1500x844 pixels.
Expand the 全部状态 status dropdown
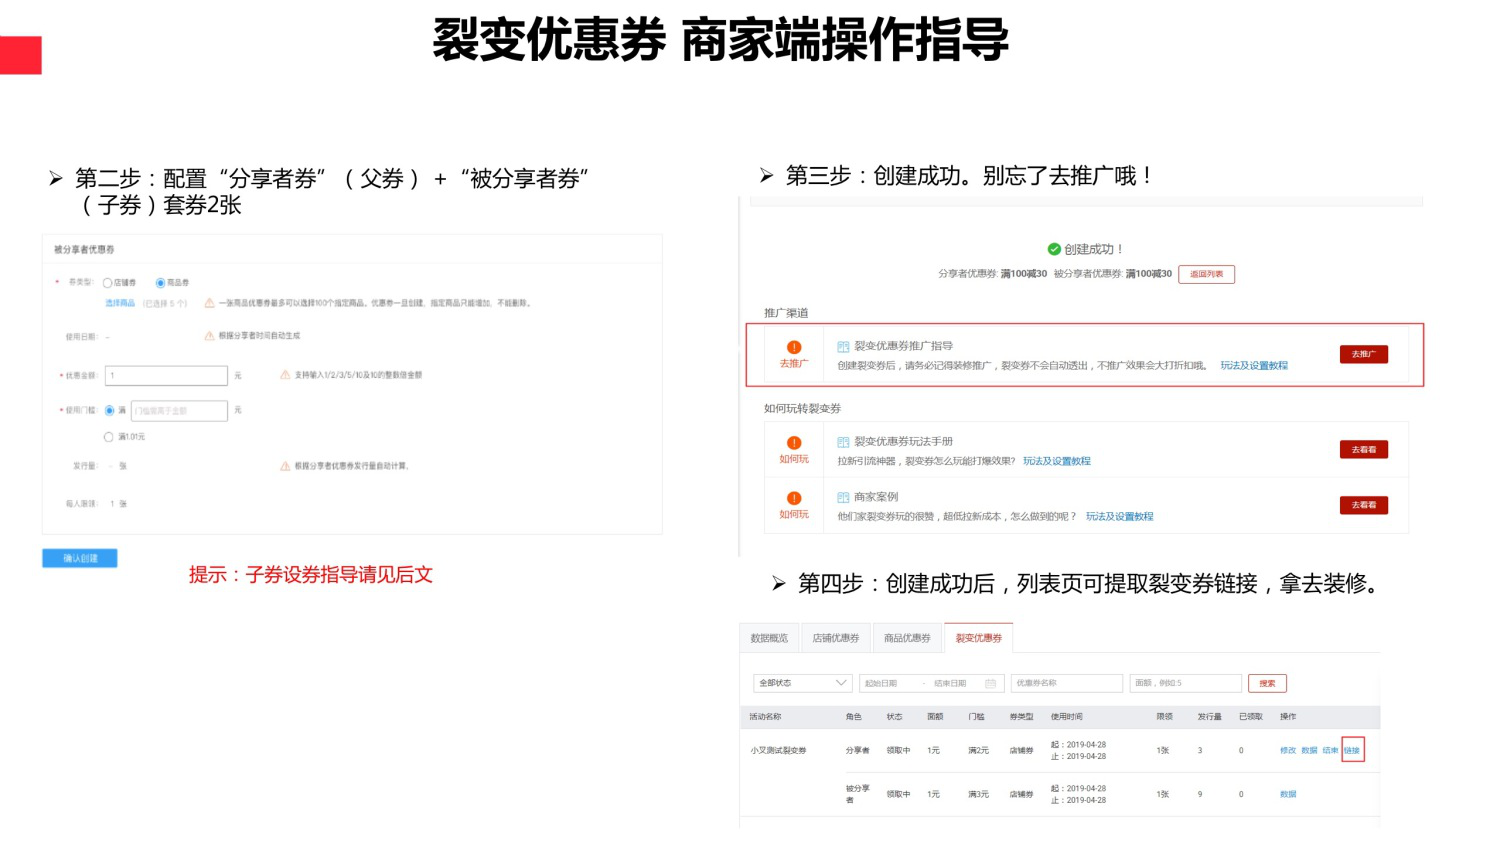point(802,683)
